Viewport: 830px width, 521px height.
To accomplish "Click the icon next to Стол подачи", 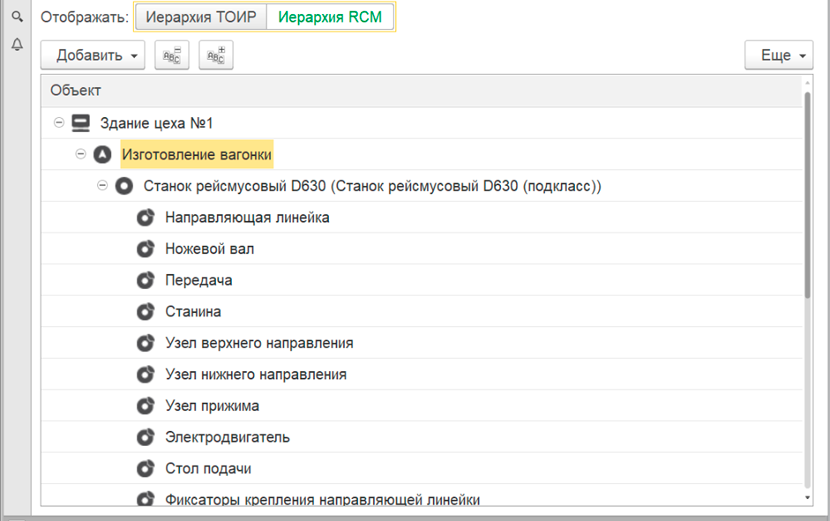I will [x=146, y=469].
